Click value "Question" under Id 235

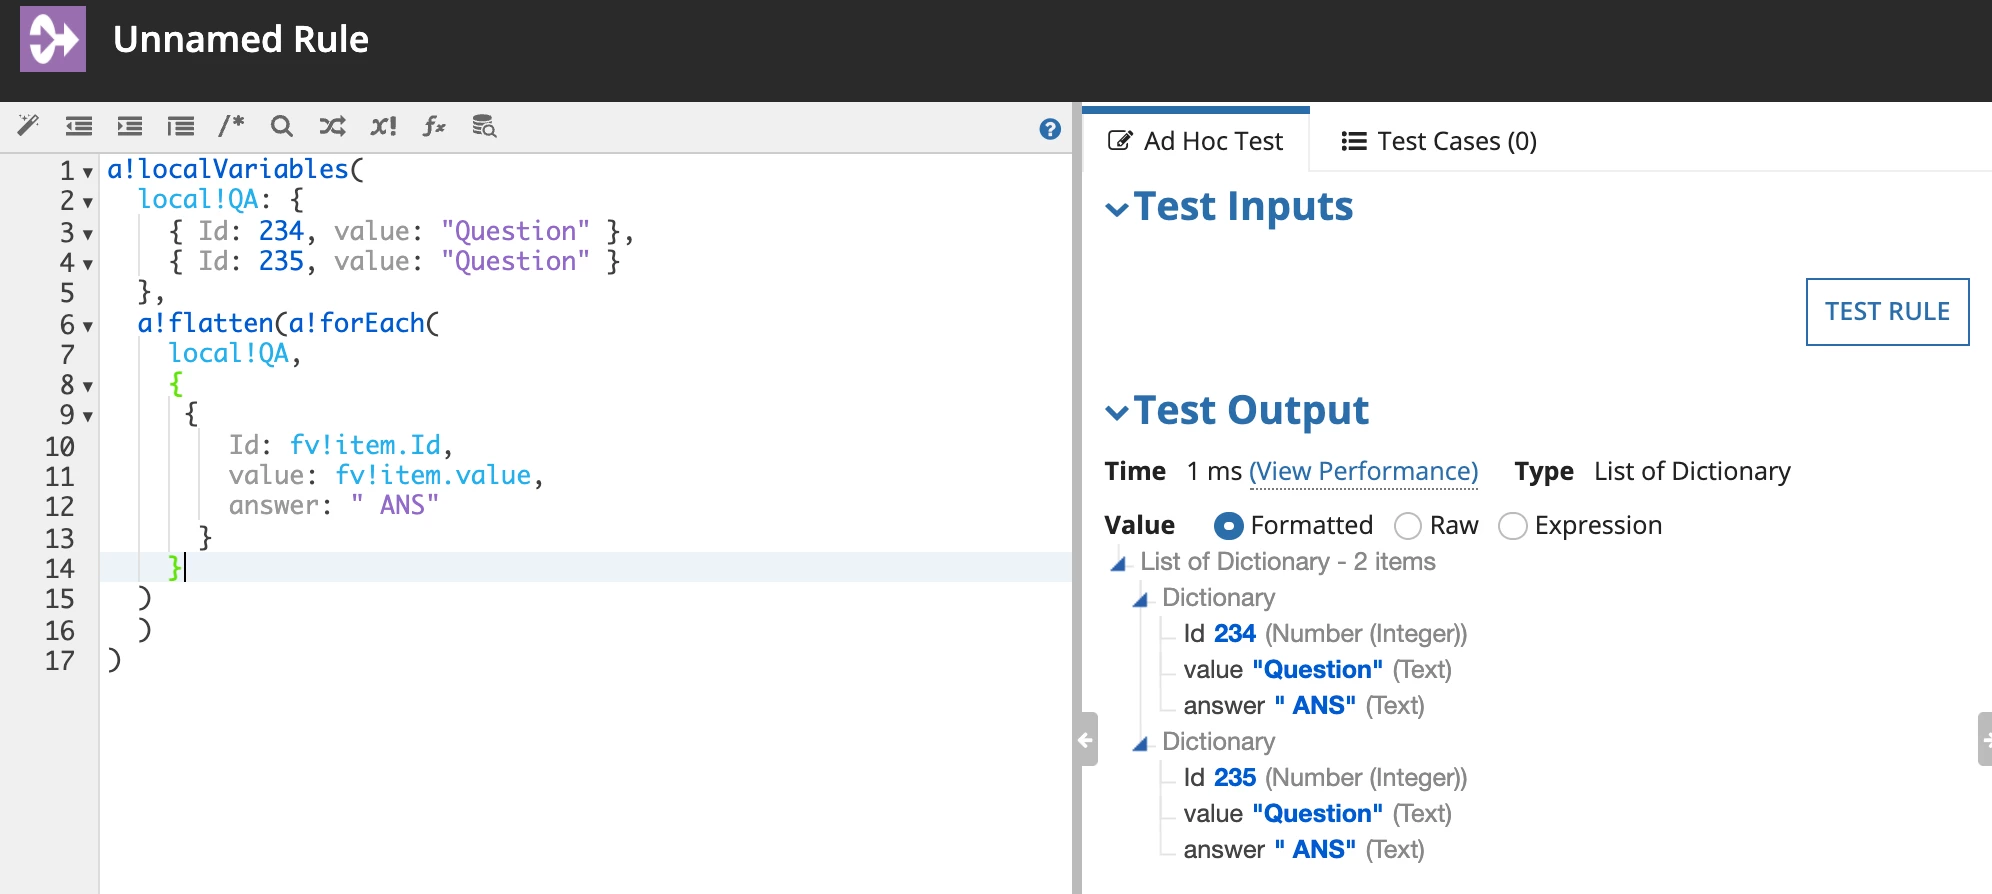click(1317, 814)
